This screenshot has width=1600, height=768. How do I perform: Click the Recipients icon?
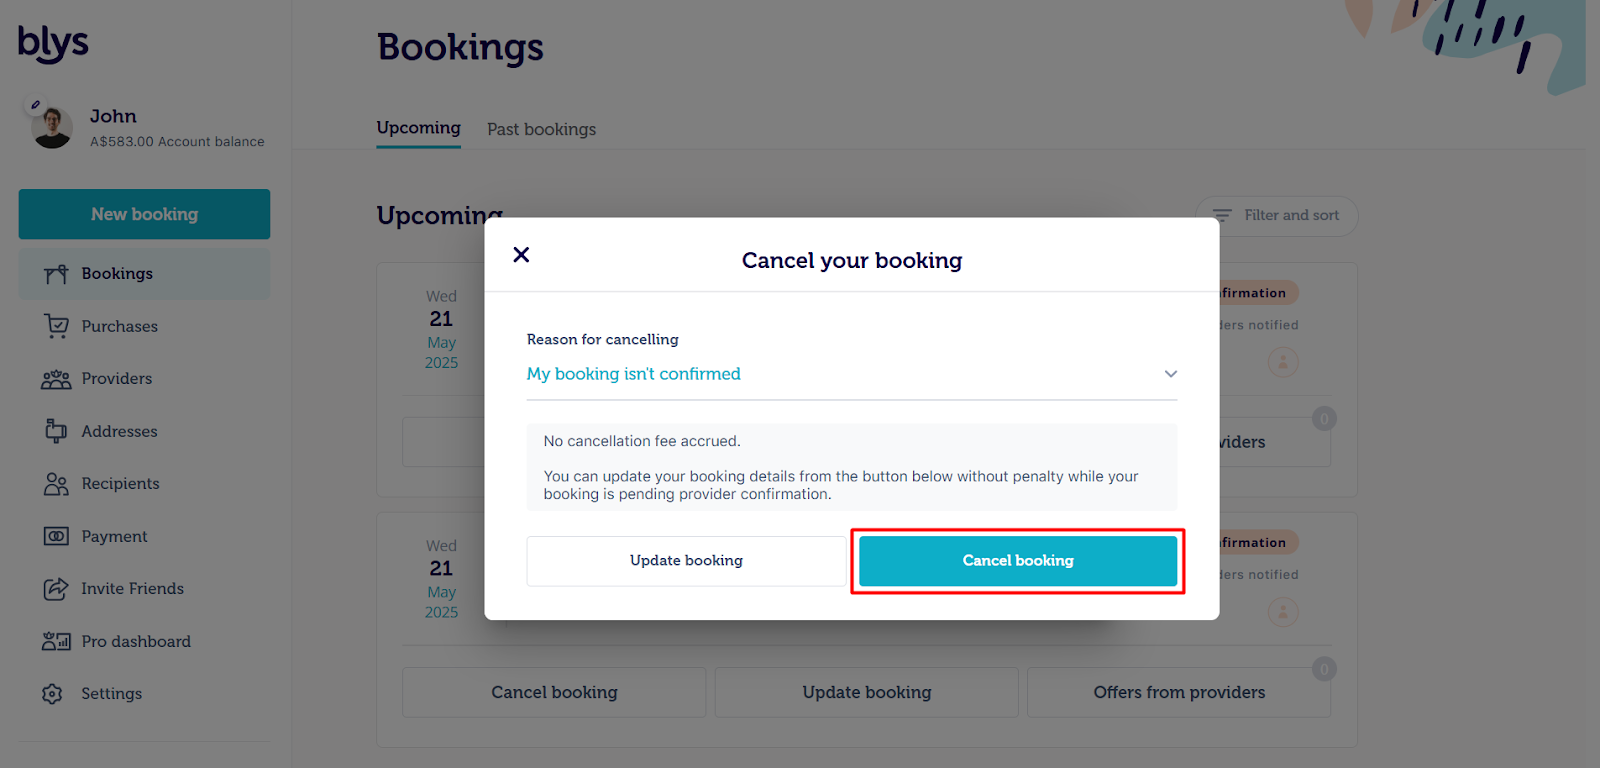coord(56,484)
